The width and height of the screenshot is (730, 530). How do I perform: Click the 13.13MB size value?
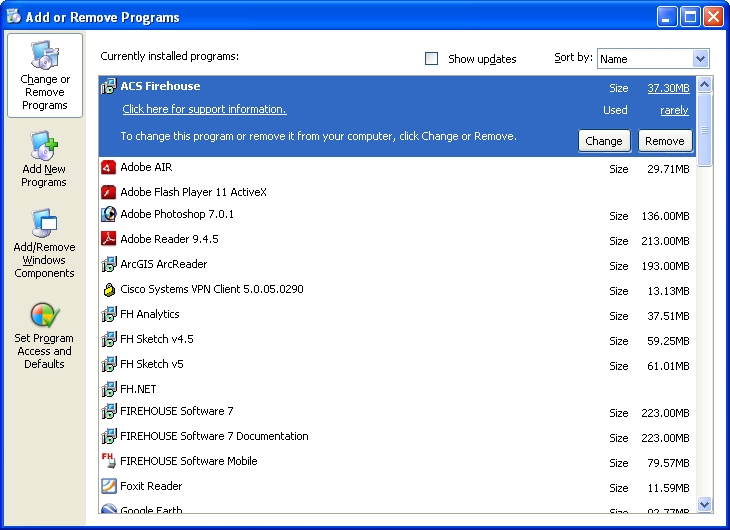668,291
